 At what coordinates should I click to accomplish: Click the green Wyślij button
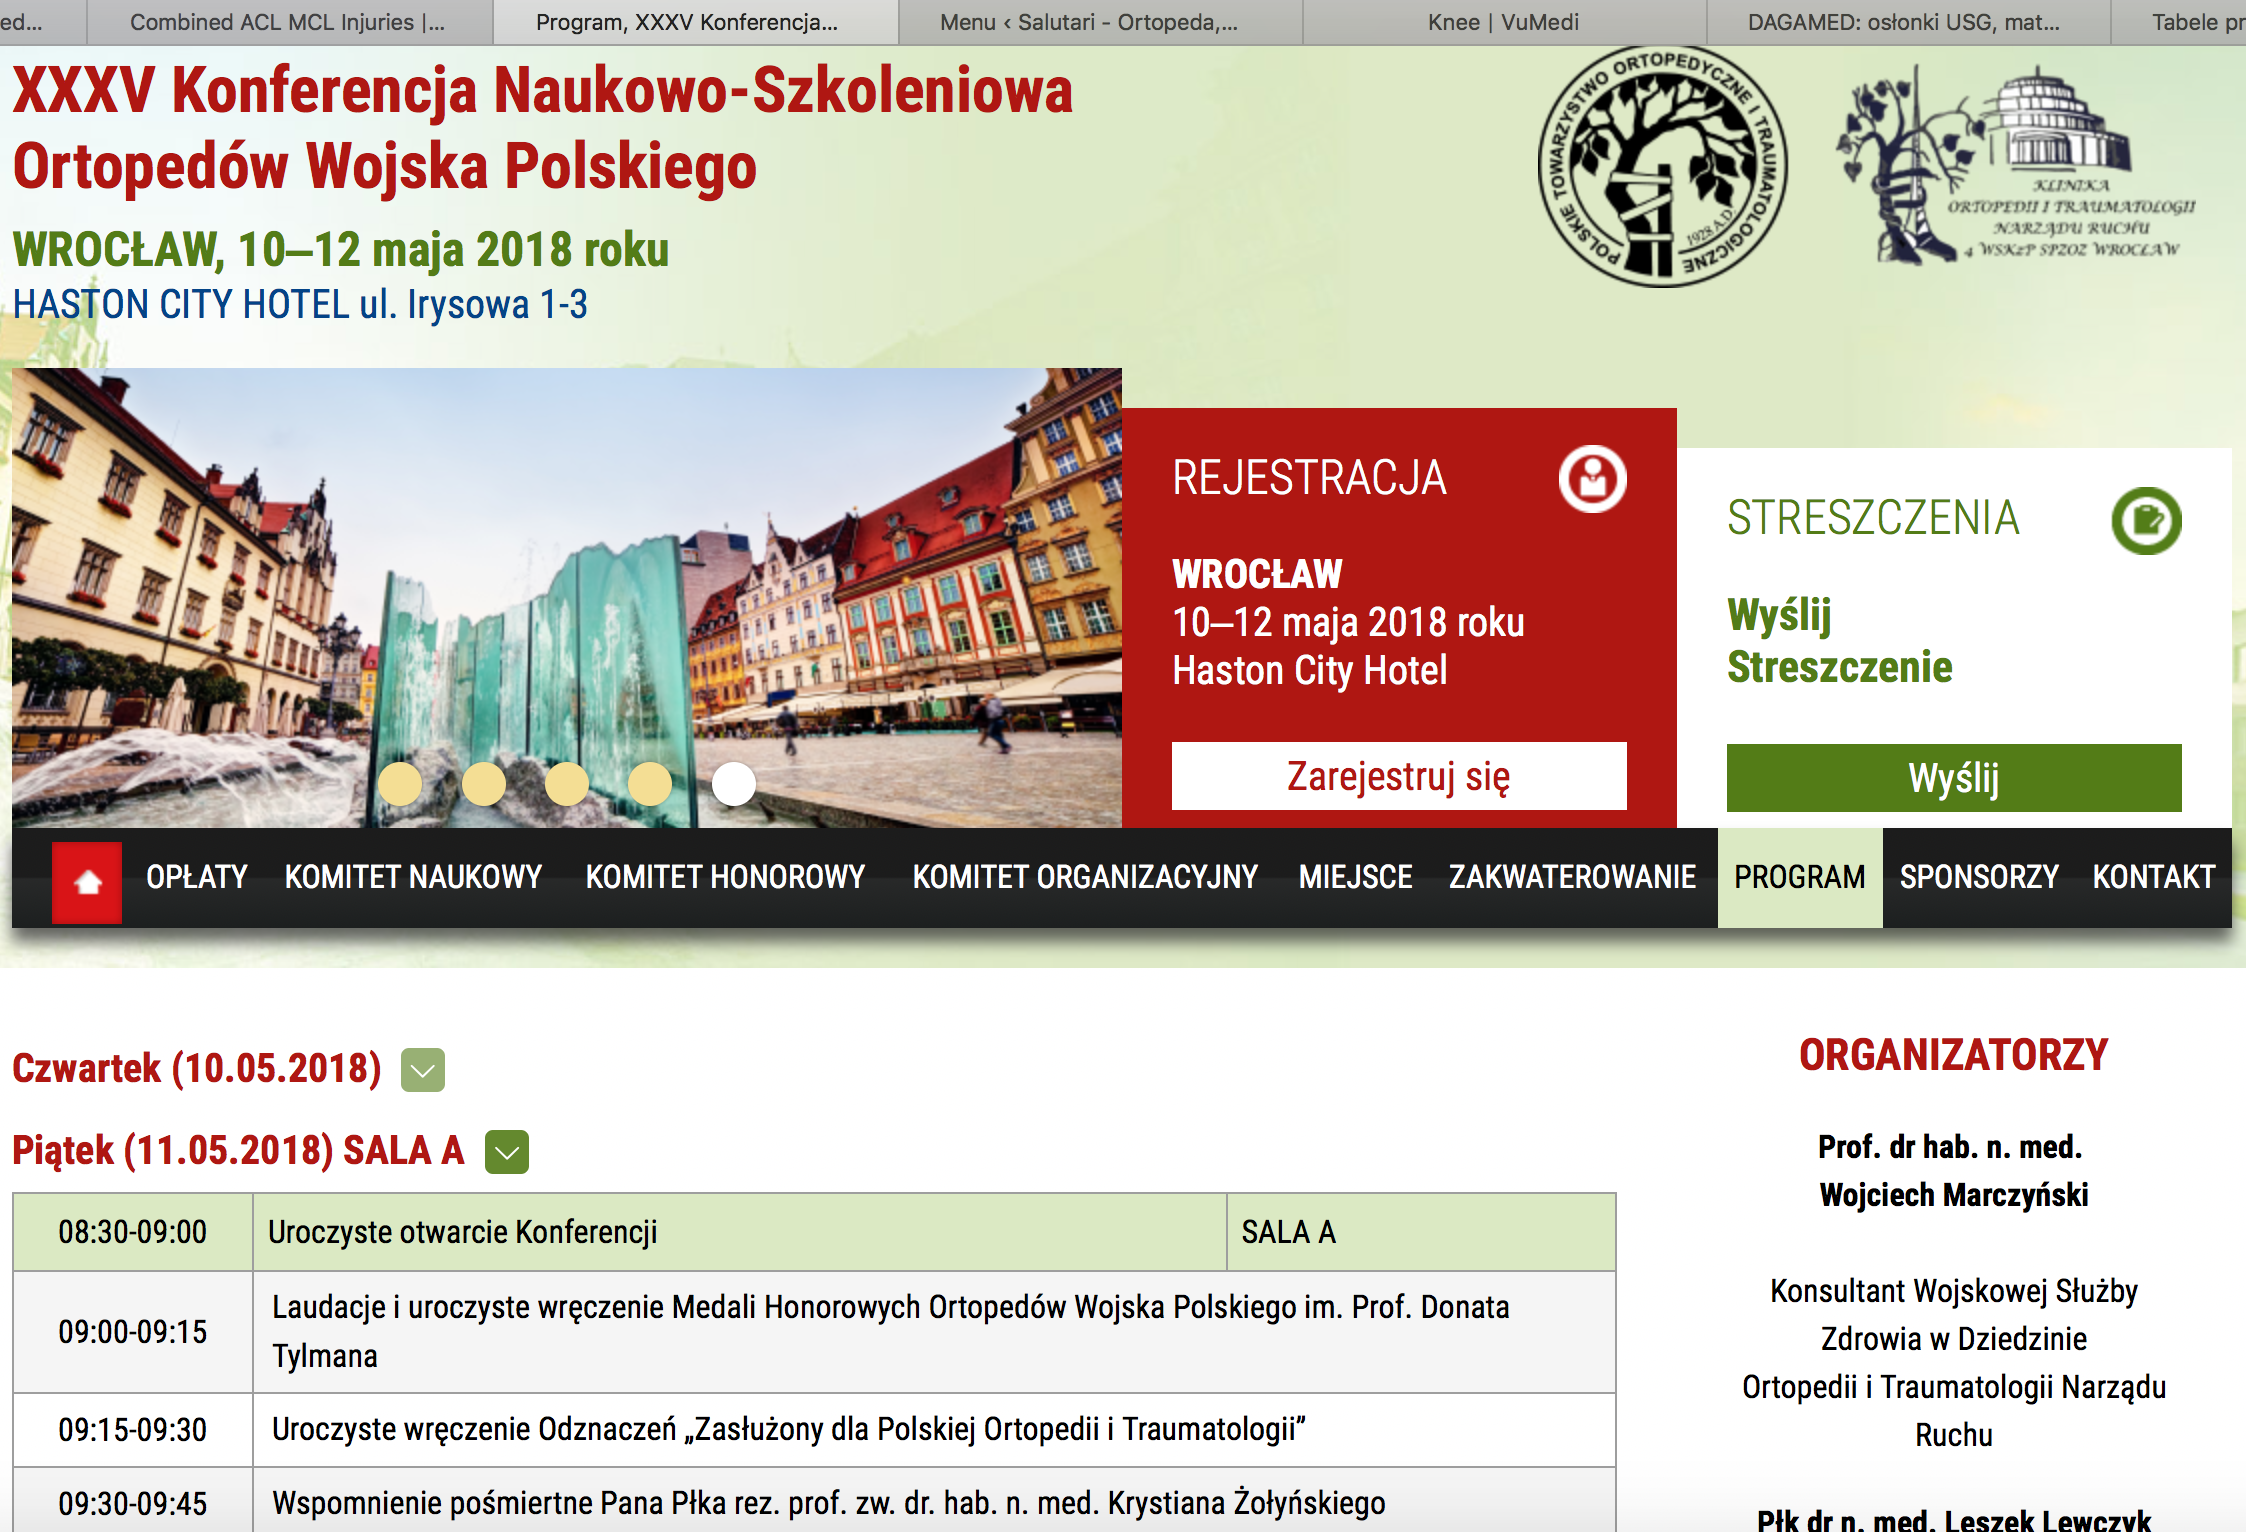tap(1953, 778)
